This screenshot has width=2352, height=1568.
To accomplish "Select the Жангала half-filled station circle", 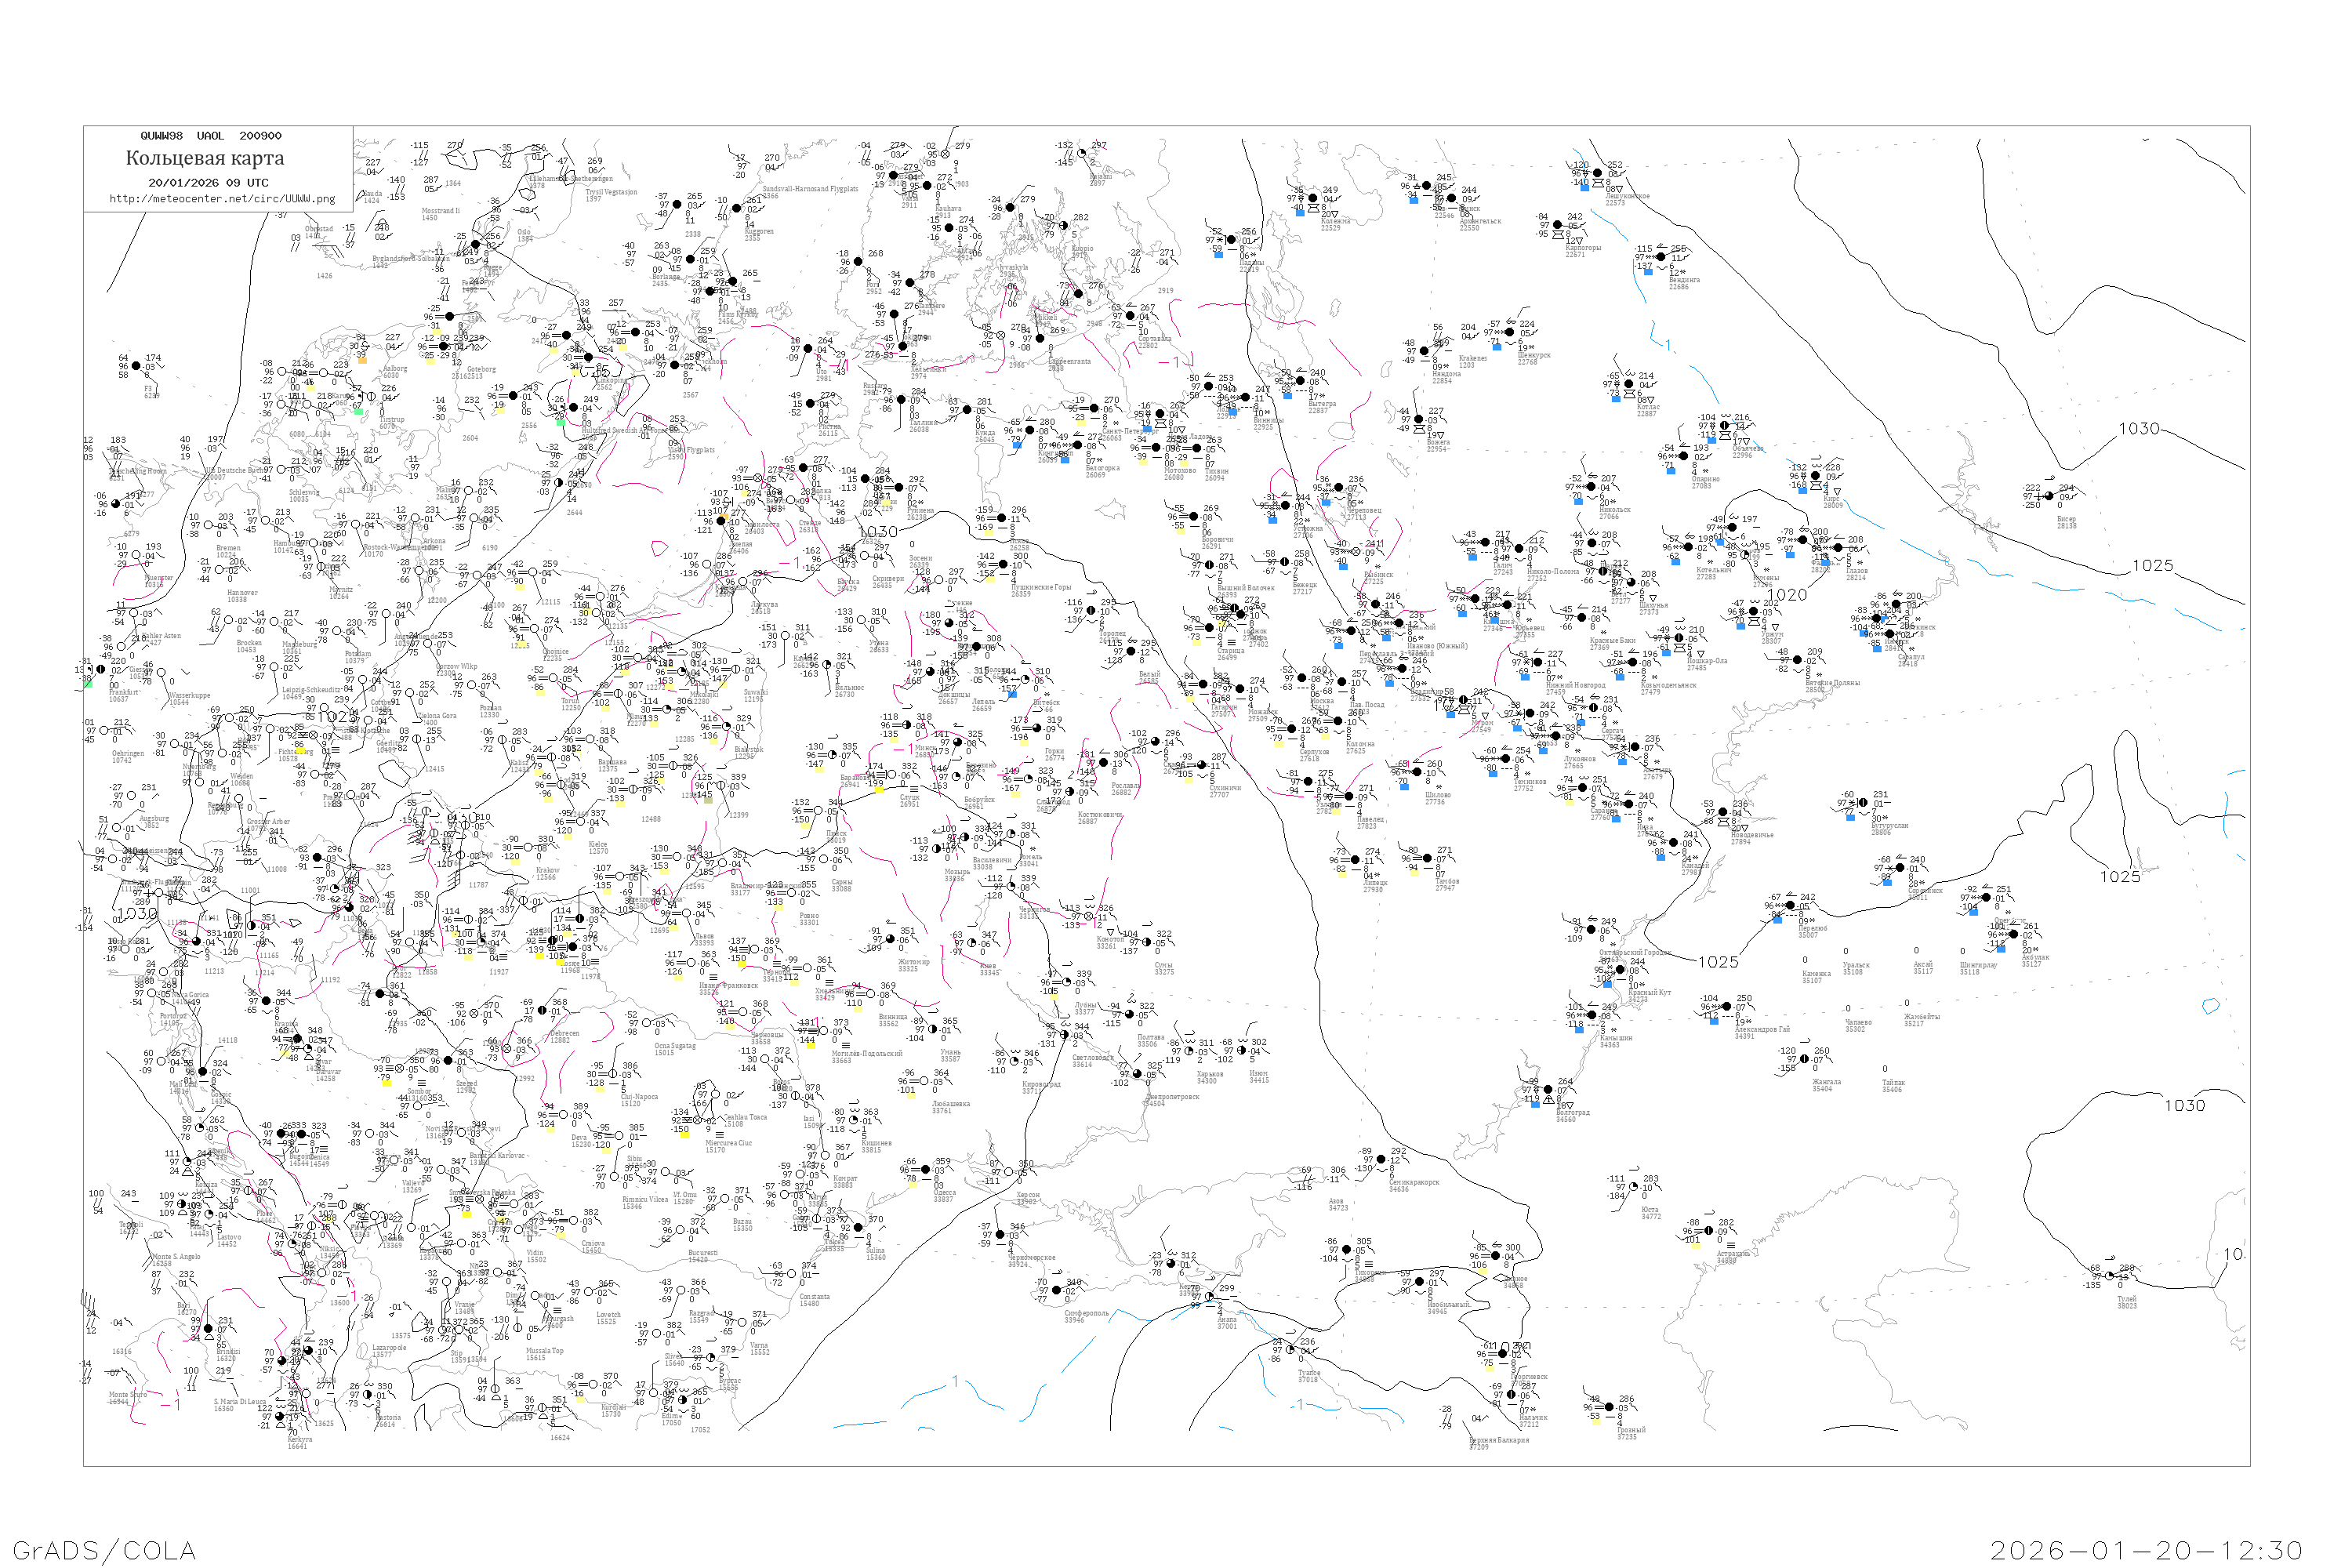I will coord(1805,1059).
